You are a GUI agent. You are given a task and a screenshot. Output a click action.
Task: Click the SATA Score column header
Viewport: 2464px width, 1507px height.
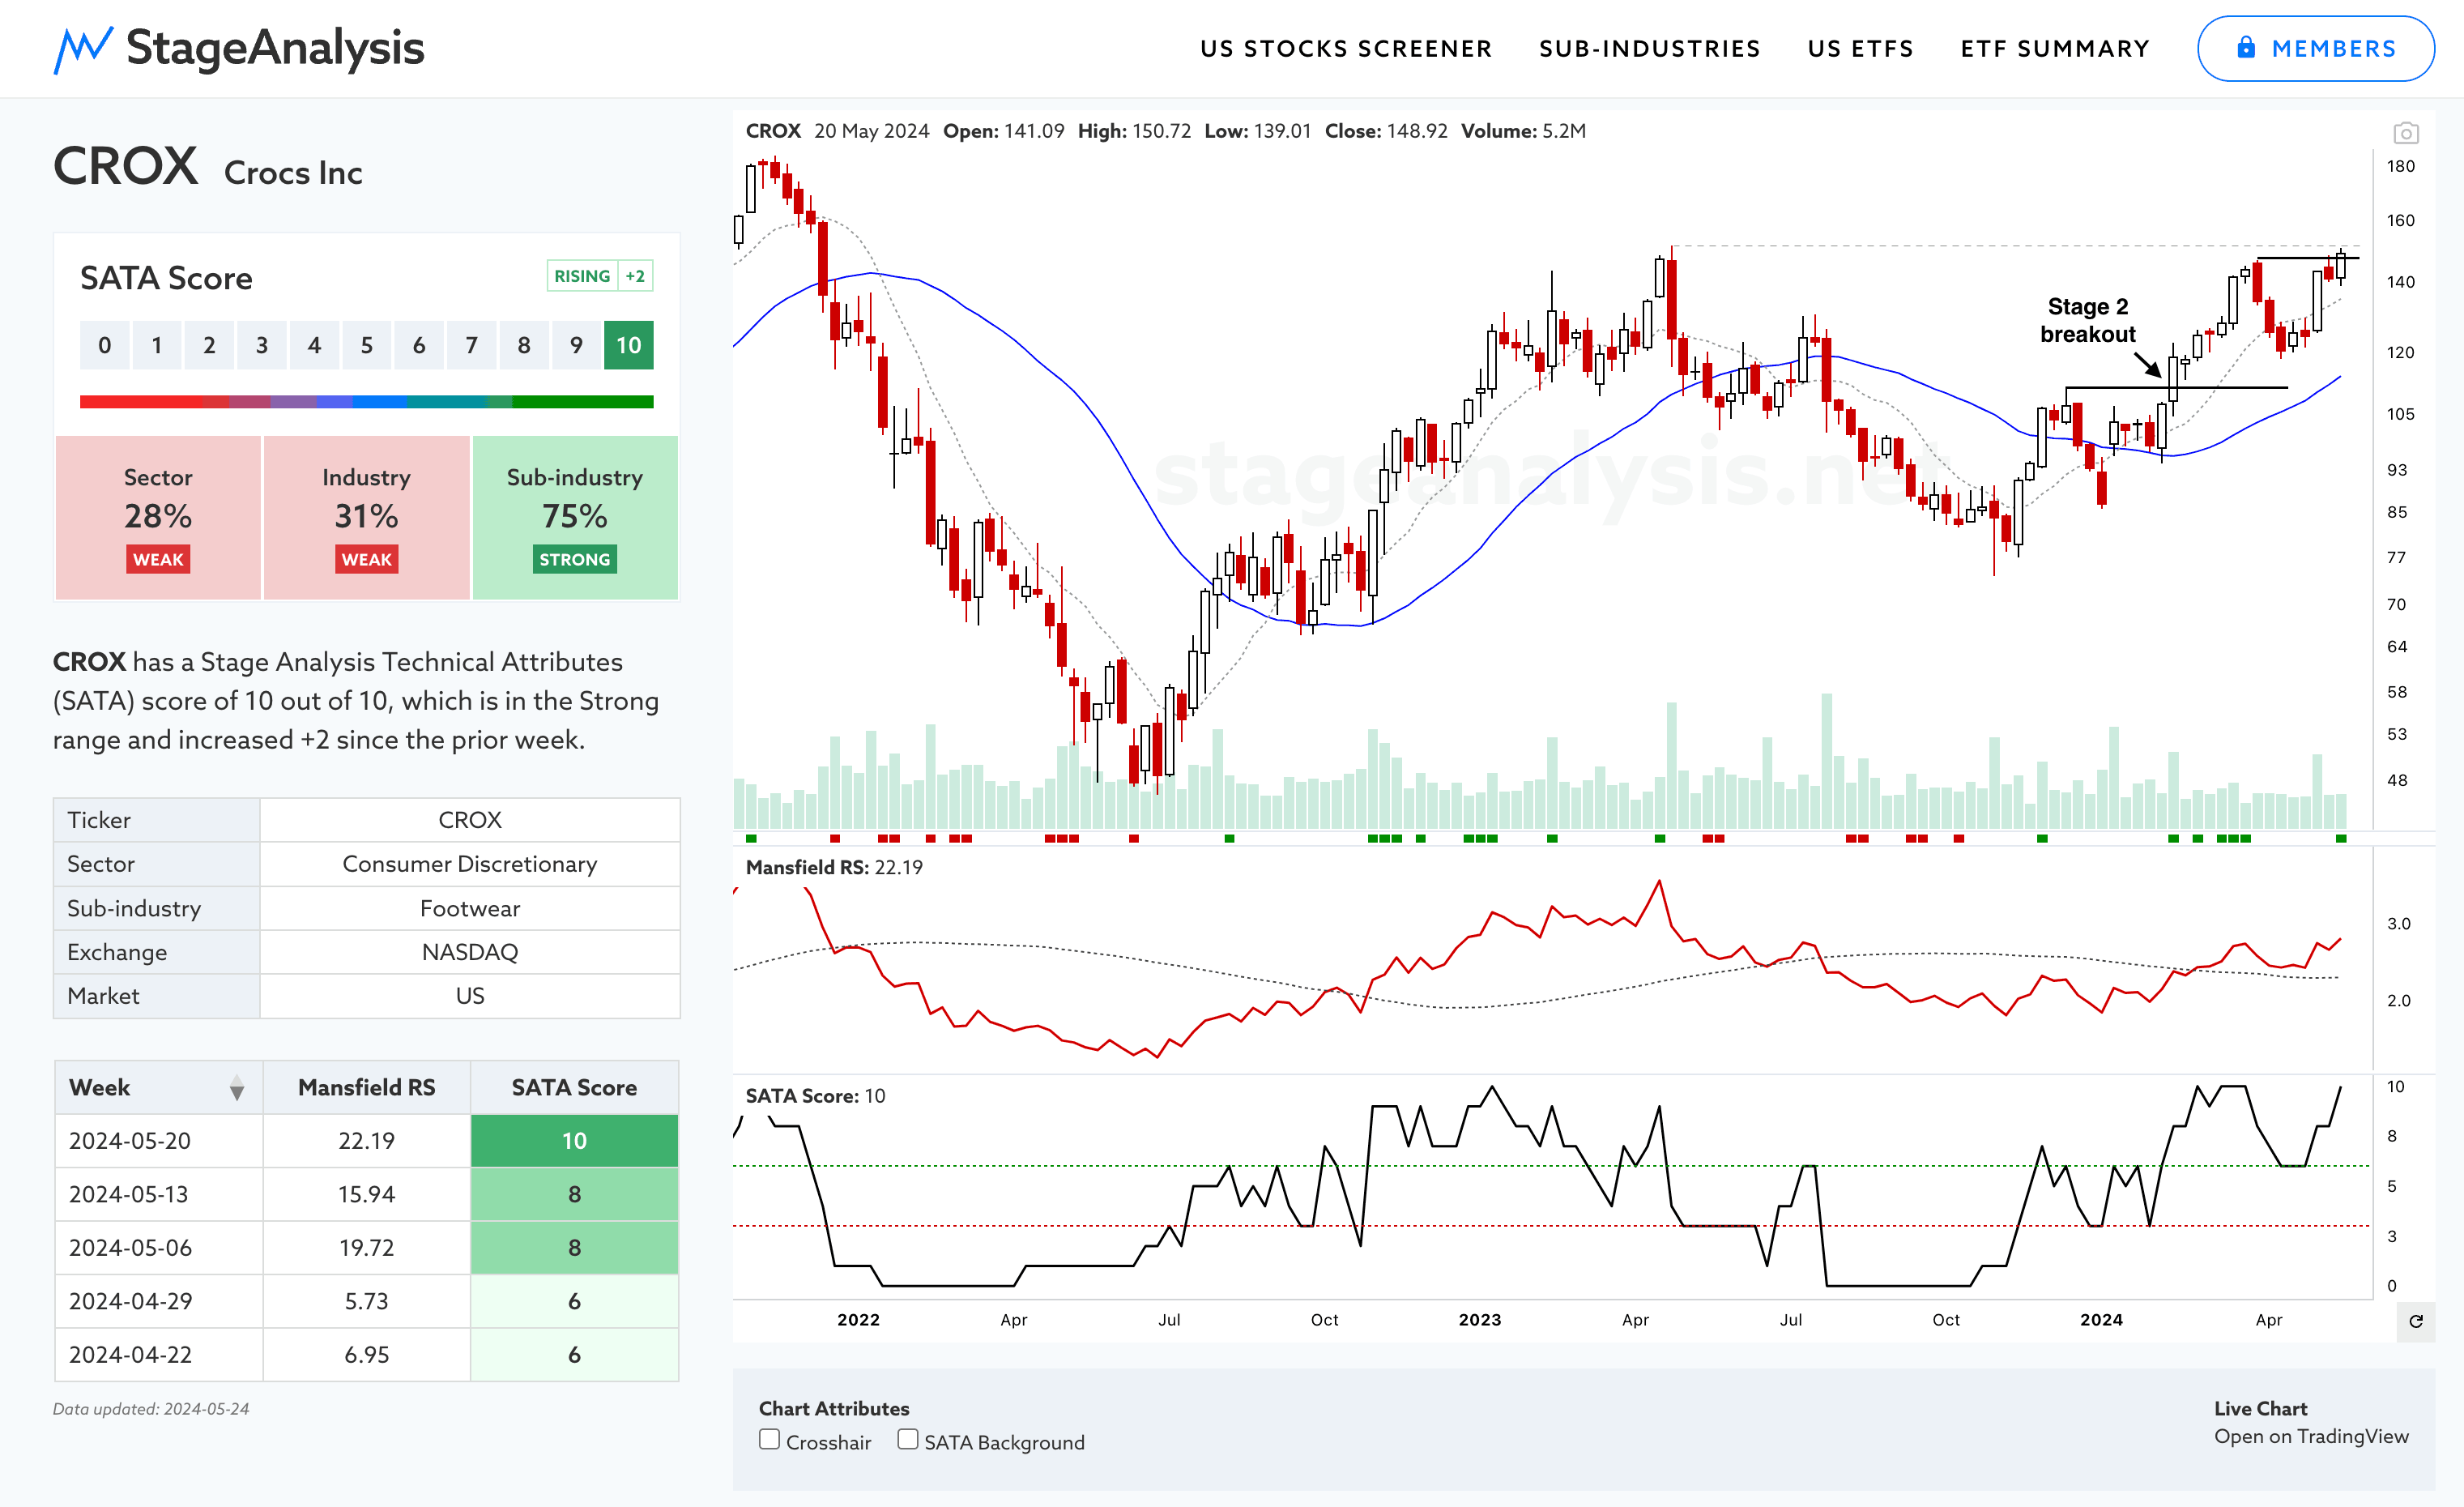point(574,1087)
